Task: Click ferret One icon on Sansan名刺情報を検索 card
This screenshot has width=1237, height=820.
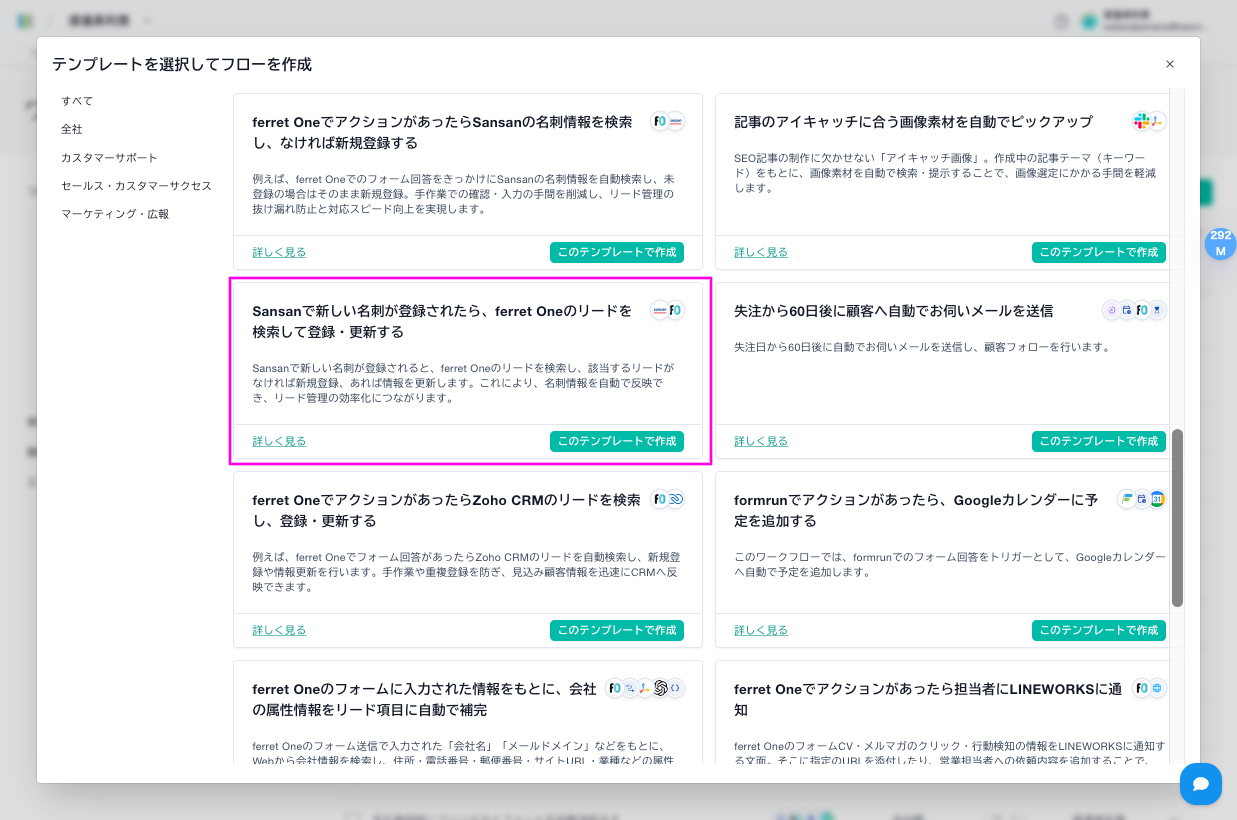Action: [660, 121]
